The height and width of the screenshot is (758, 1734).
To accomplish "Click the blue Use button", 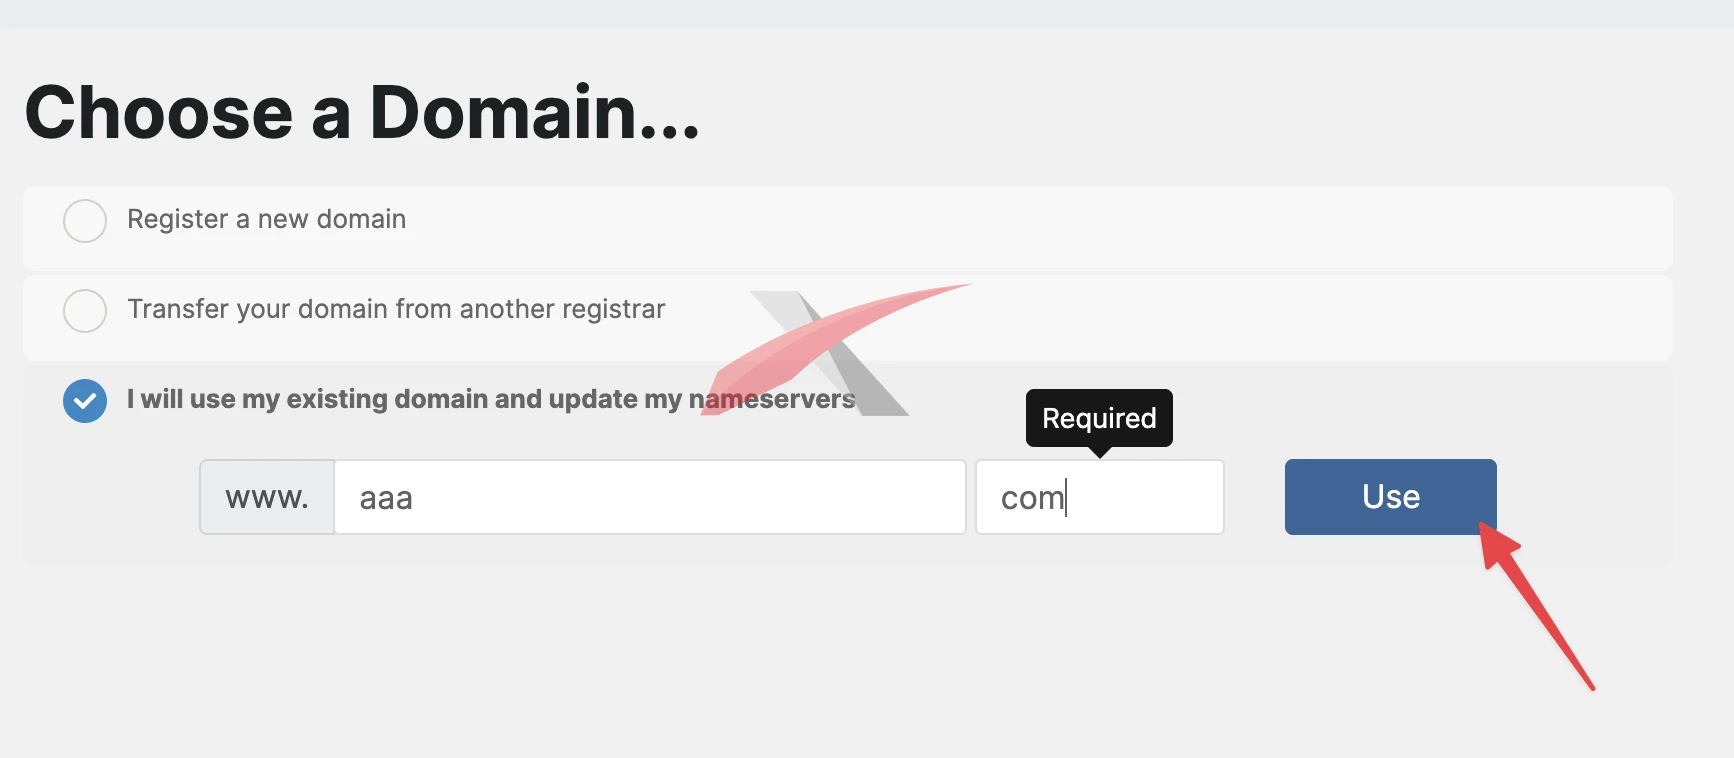I will coord(1390,497).
